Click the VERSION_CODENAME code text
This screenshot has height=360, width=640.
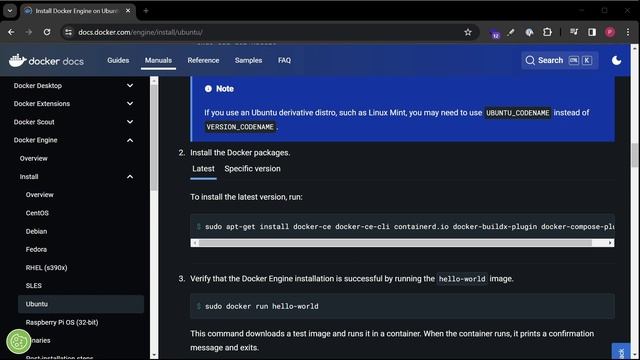240,127
